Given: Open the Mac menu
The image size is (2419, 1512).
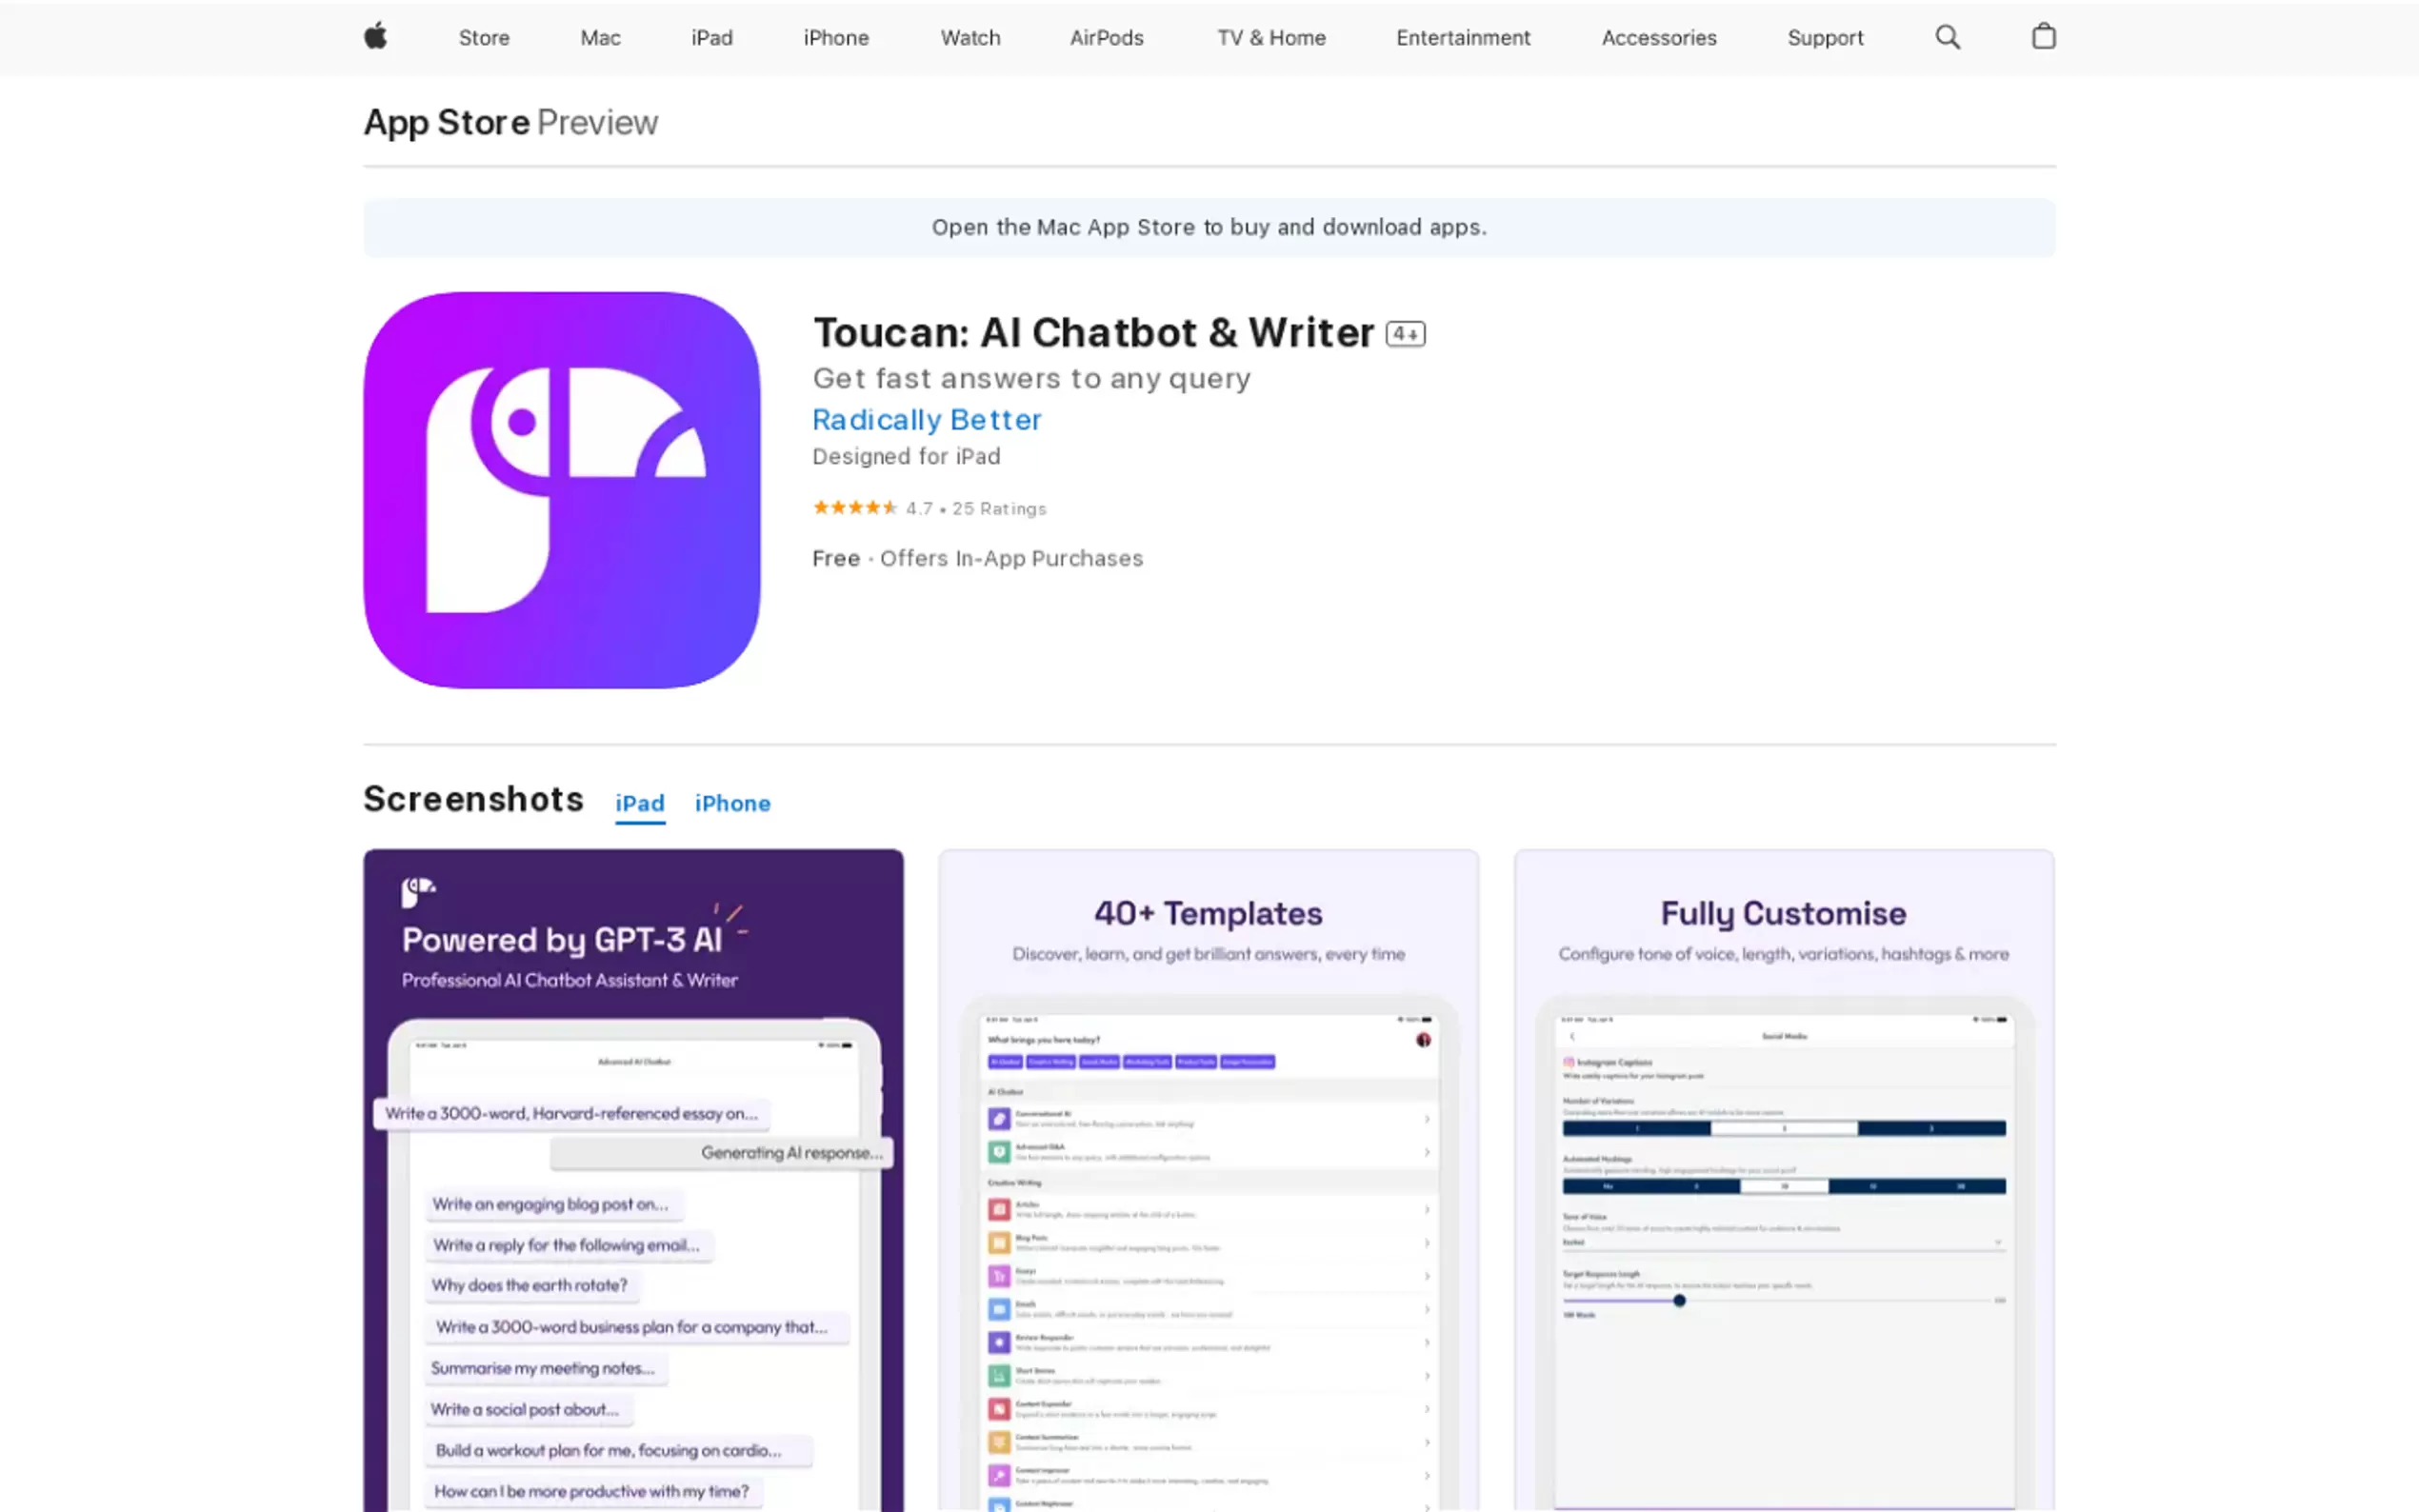Looking at the screenshot, I should pos(600,38).
